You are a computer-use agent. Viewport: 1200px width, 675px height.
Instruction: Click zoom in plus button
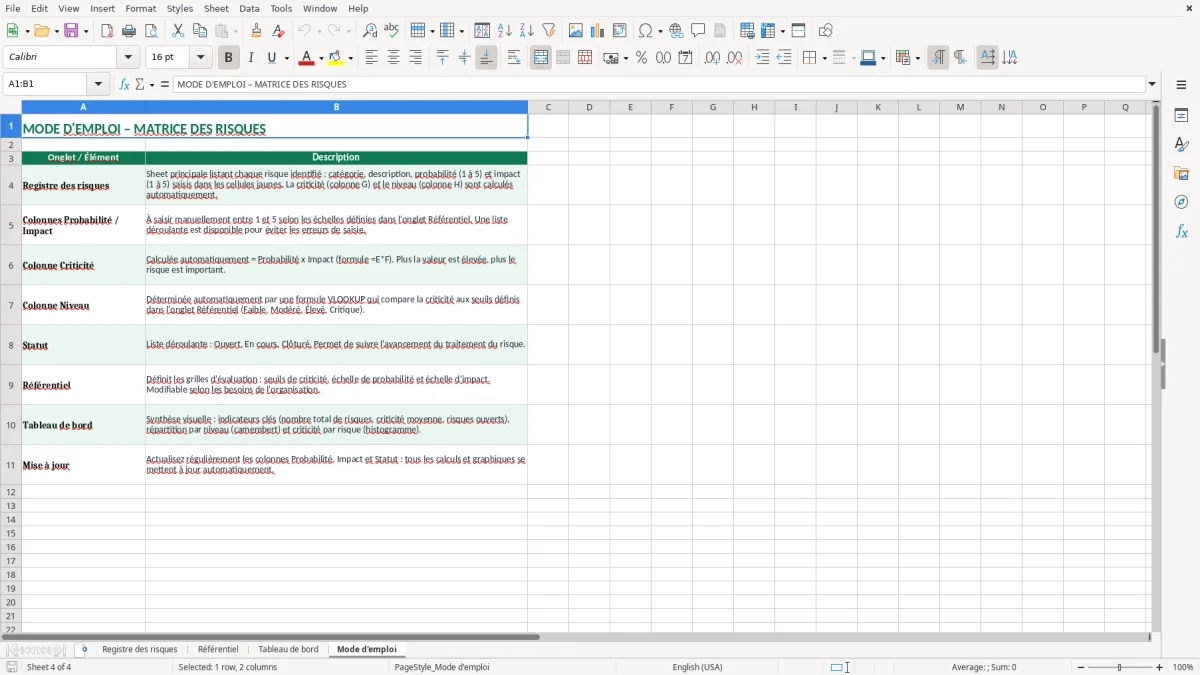tap(1160, 667)
